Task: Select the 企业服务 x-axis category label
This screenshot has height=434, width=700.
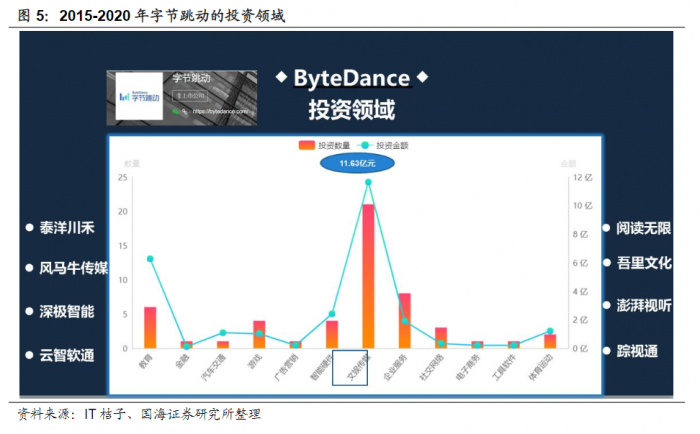Action: tap(395, 367)
